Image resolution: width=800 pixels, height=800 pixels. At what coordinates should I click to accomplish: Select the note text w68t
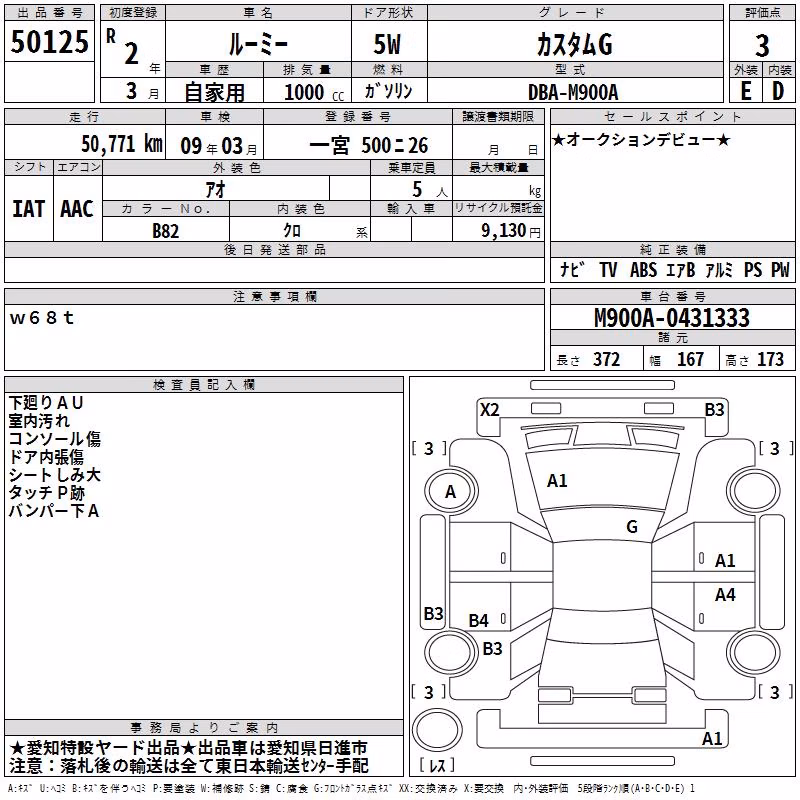[42, 318]
